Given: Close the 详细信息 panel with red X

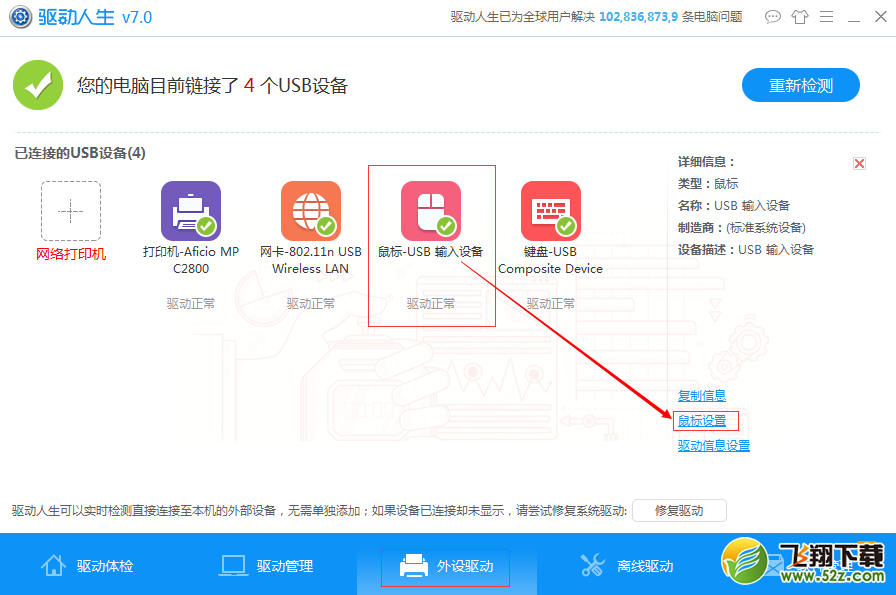Looking at the screenshot, I should click(x=859, y=163).
